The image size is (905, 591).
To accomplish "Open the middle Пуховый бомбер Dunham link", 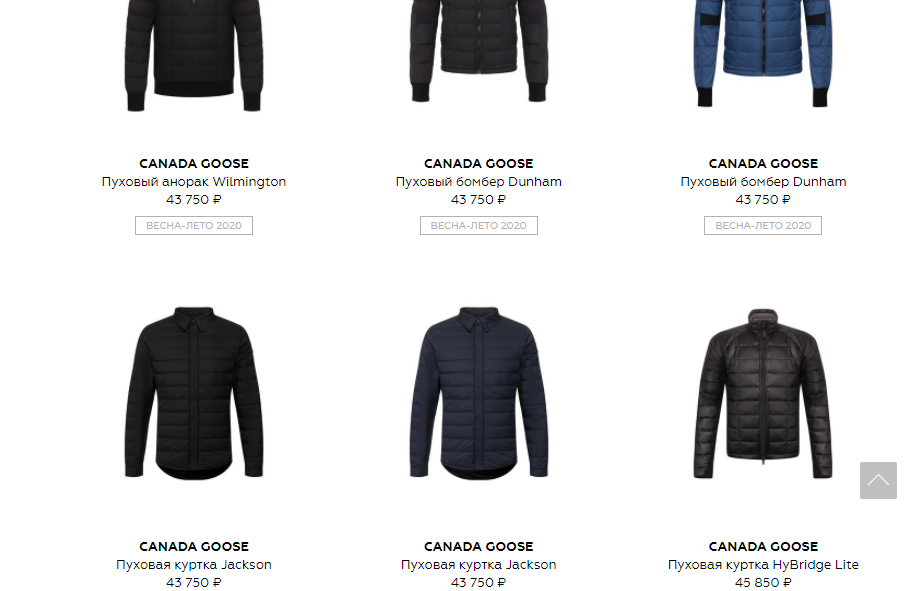I will pos(478,181).
